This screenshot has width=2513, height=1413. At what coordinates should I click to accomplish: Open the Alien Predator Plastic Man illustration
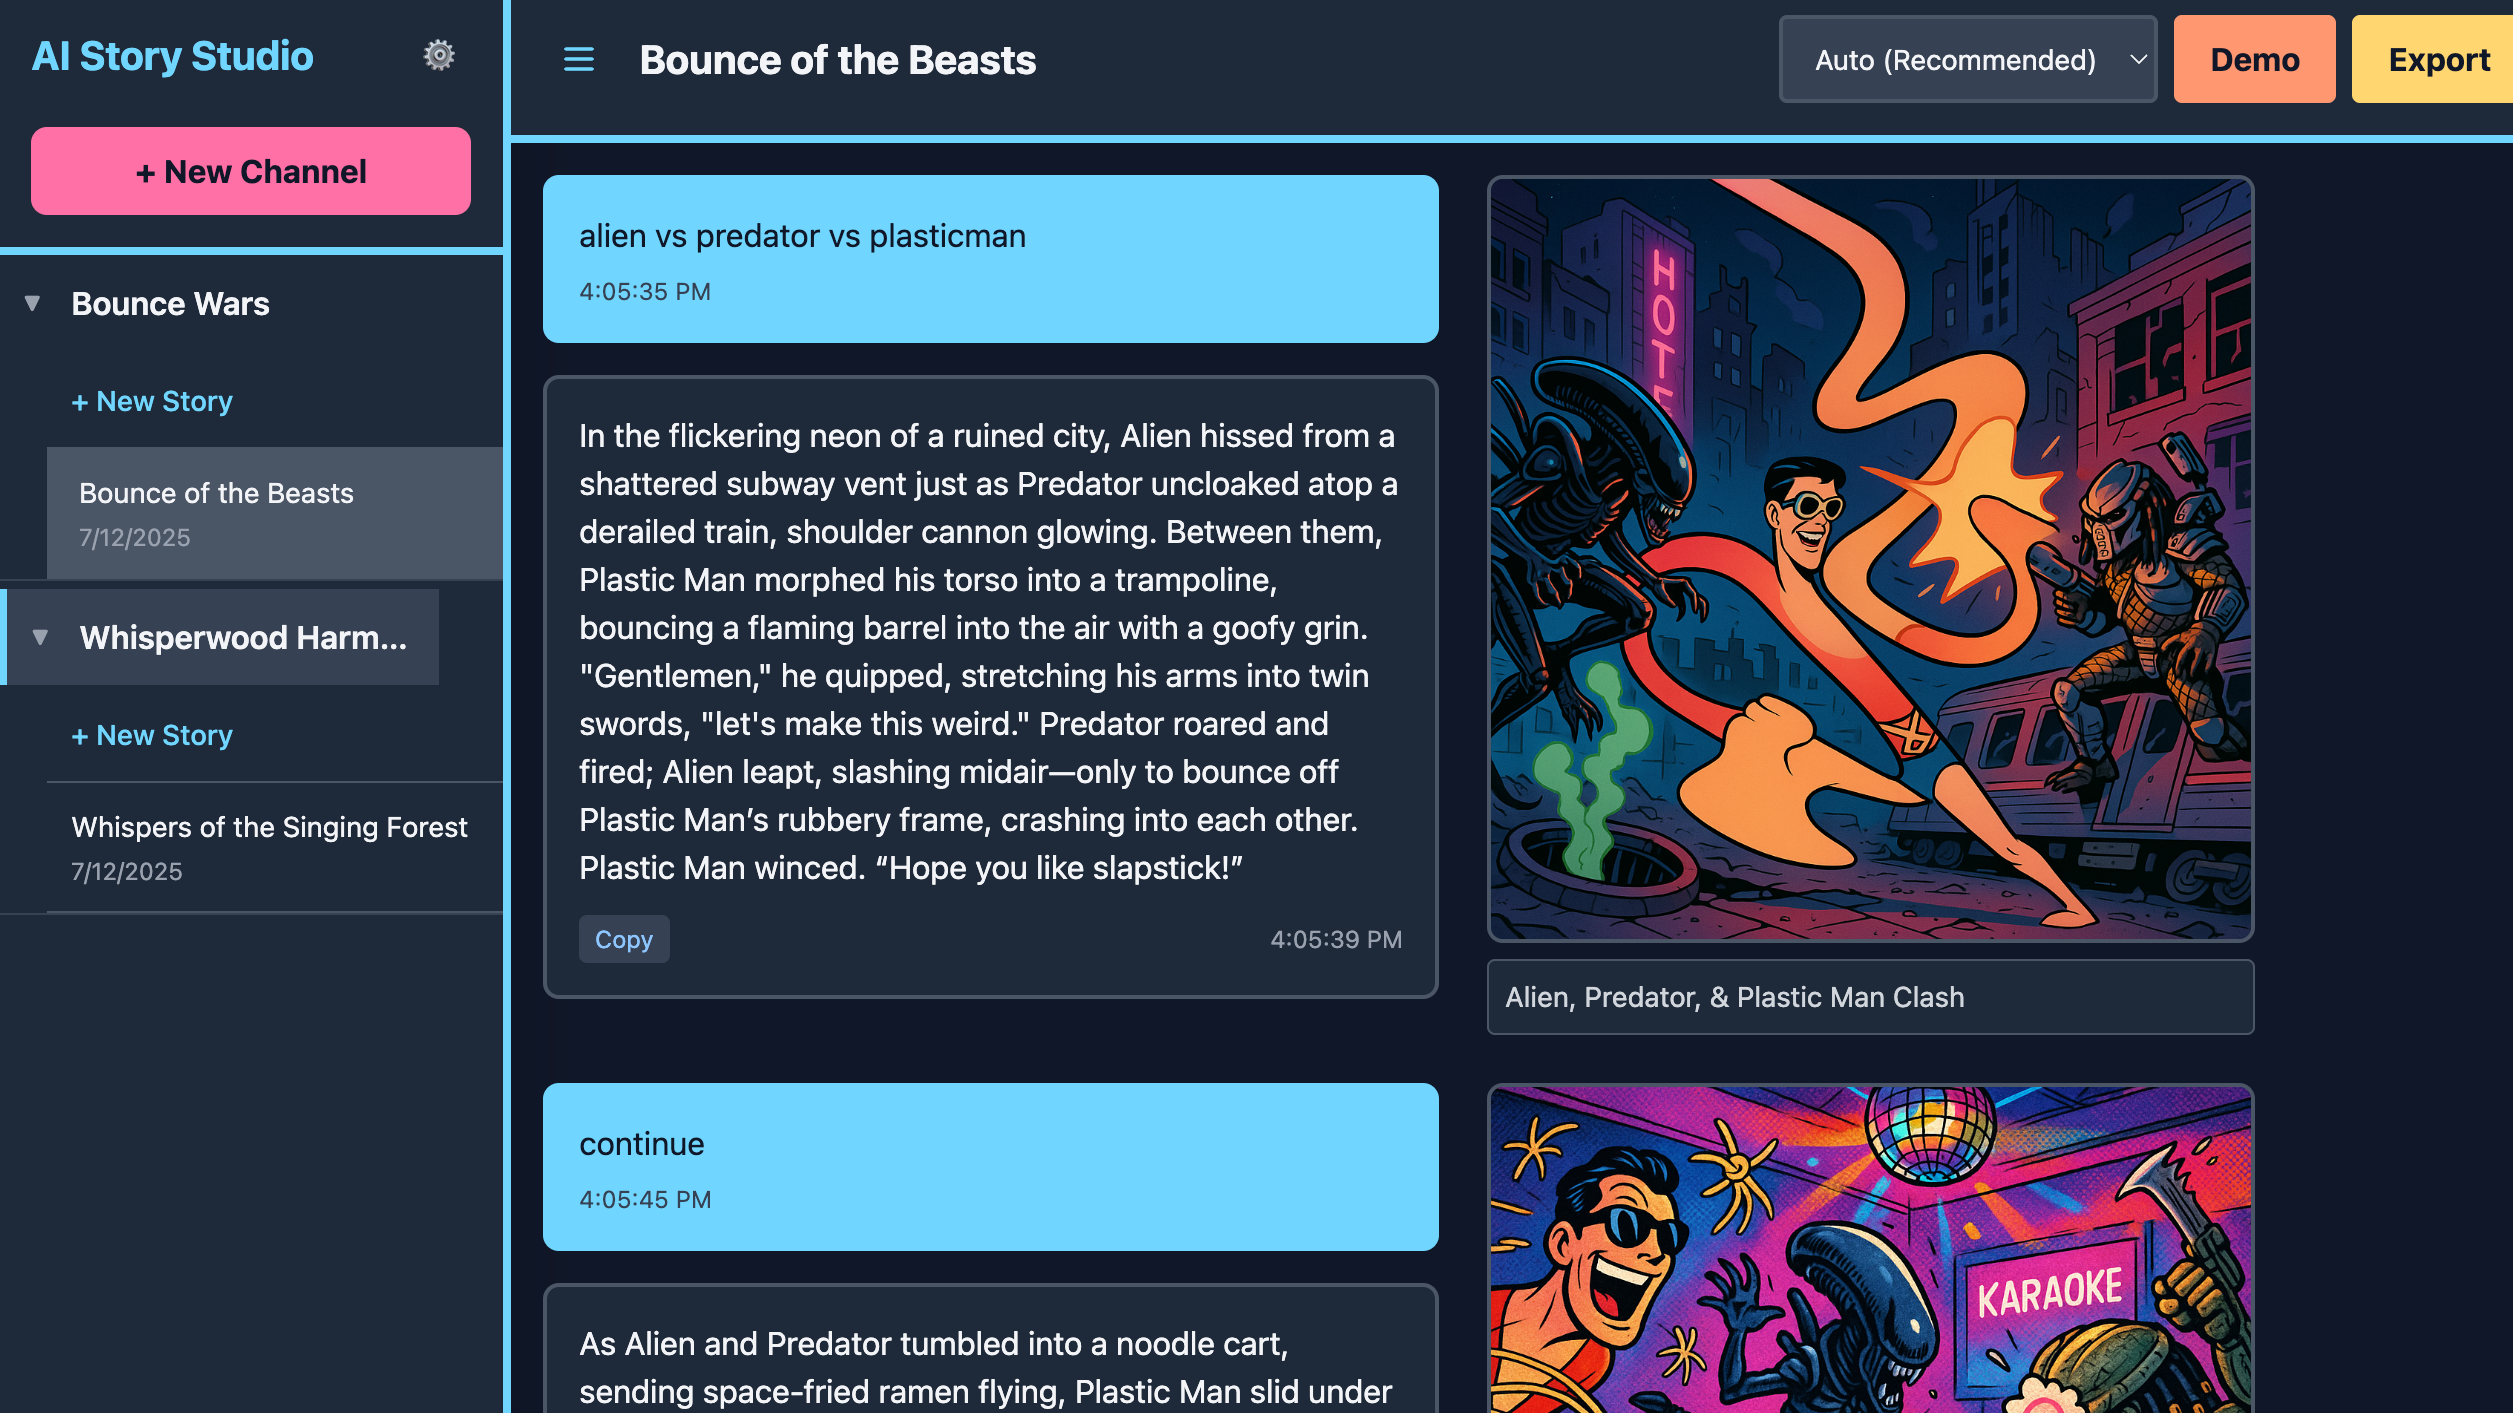pos(1870,559)
